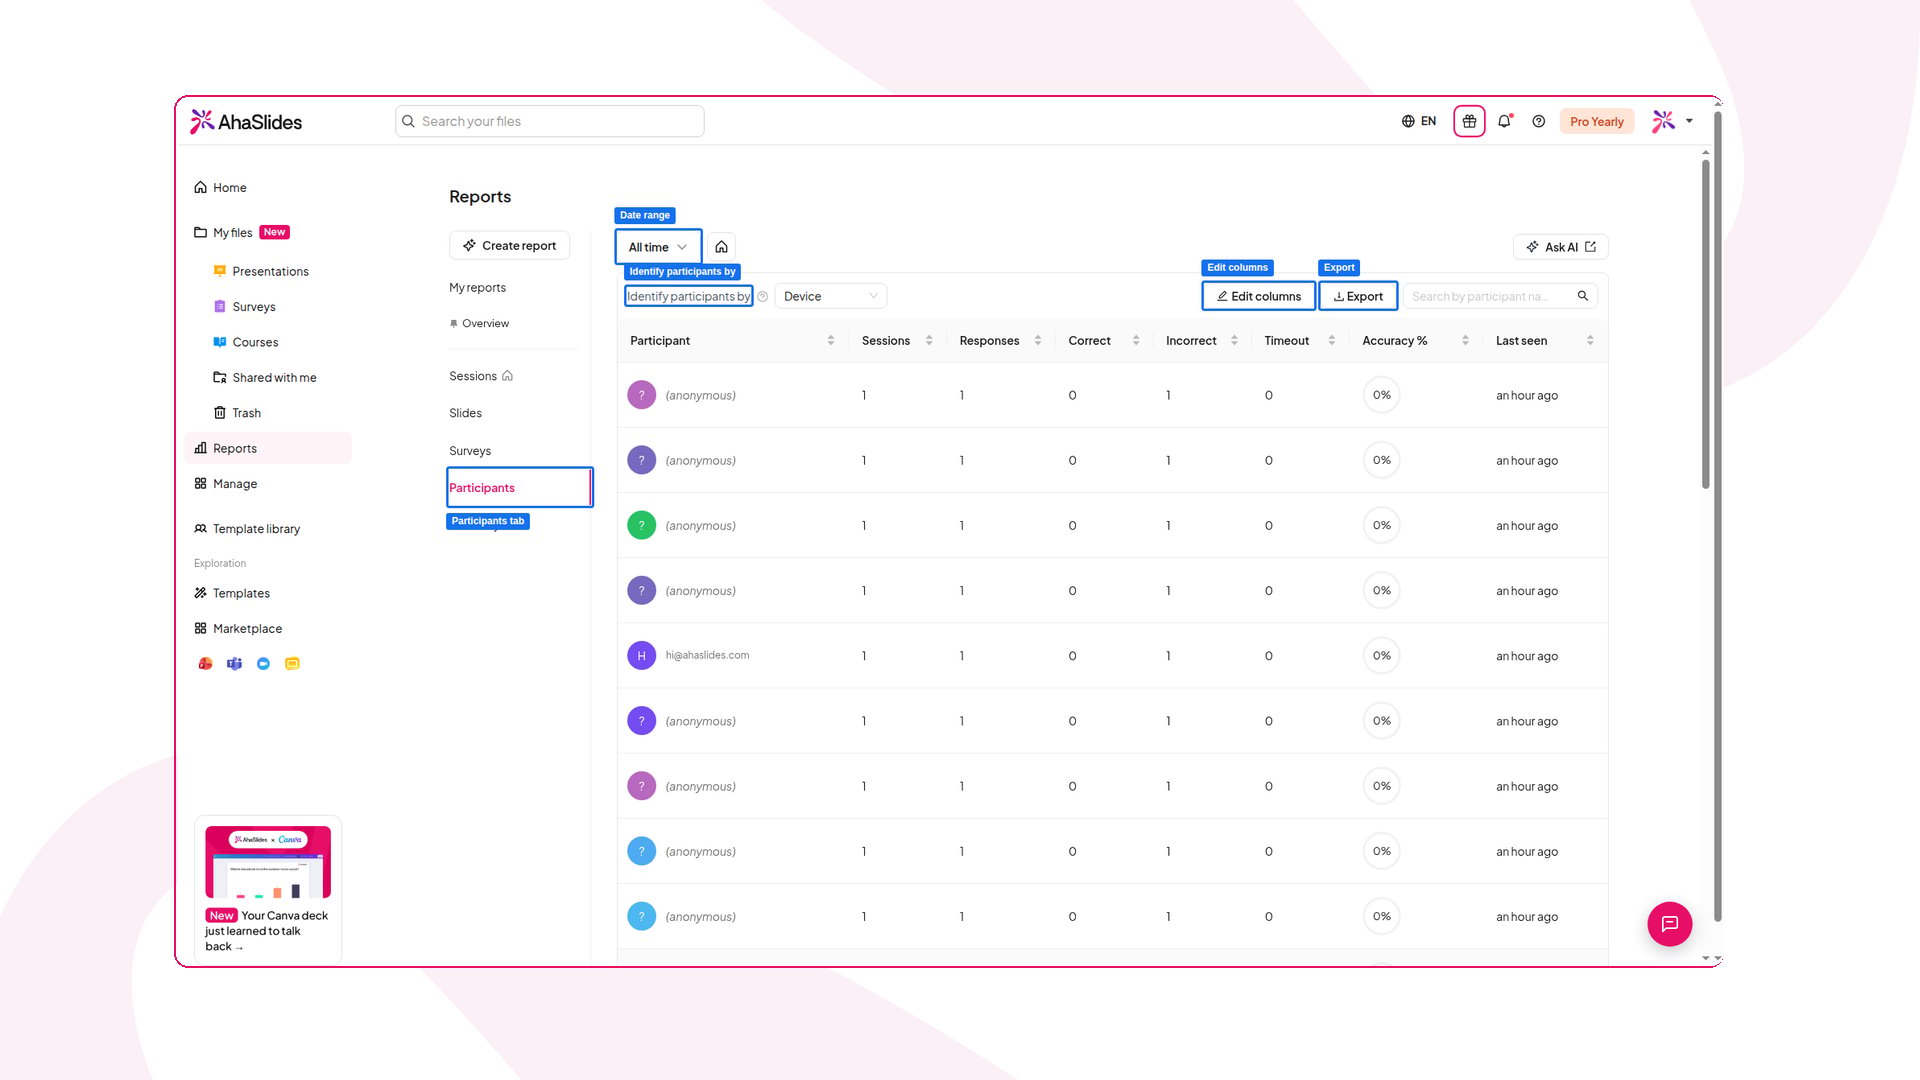This screenshot has height=1080, width=1920.
Task: Click the Microsoft Teams integration icon
Action: (234, 664)
